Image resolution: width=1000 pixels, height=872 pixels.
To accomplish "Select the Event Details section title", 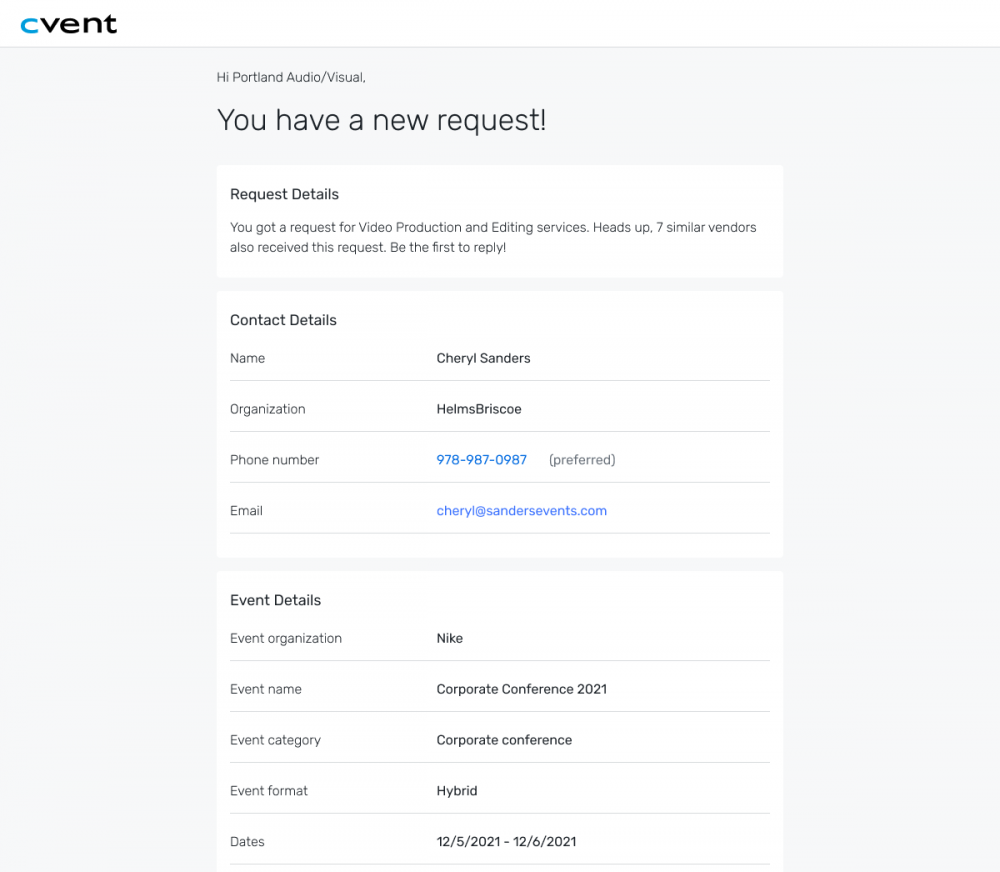I will click(x=275, y=600).
